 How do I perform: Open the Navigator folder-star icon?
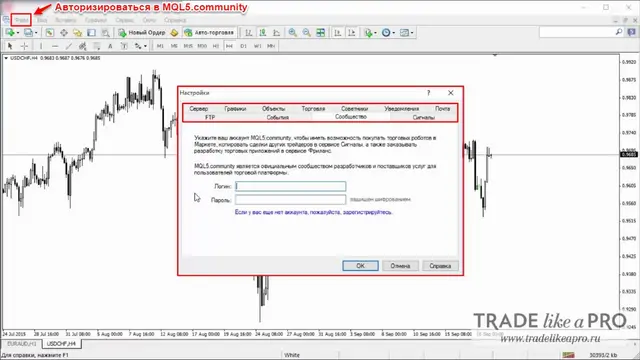click(x=78, y=33)
